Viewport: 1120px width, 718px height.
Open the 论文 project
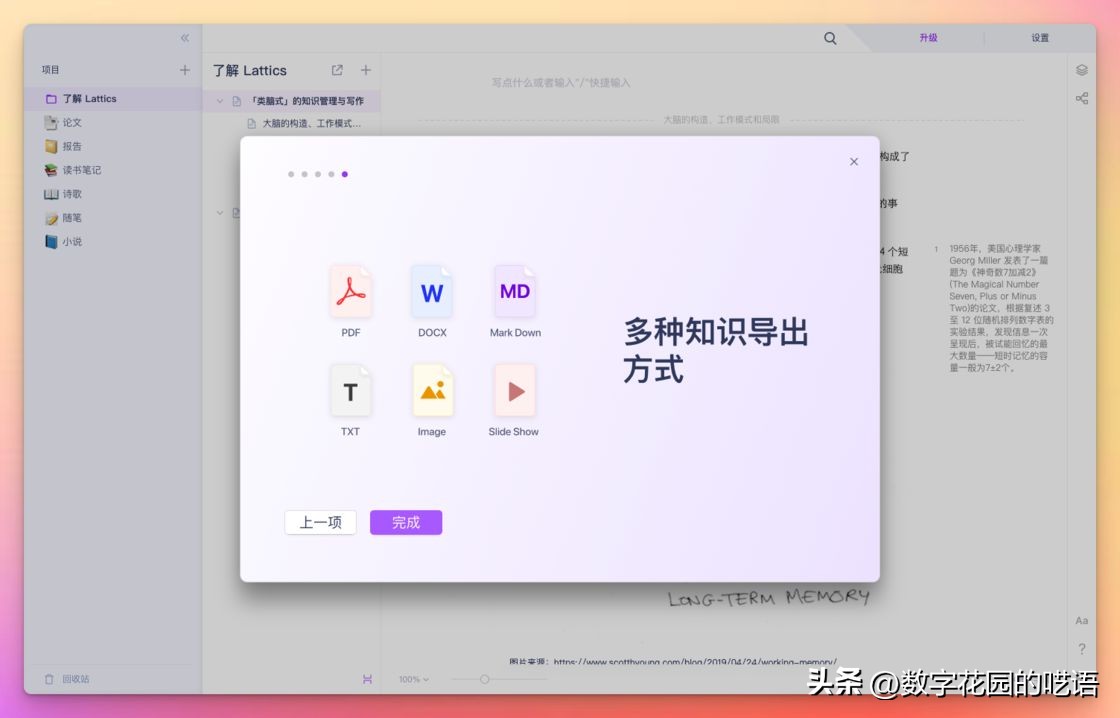[x=113, y=123]
